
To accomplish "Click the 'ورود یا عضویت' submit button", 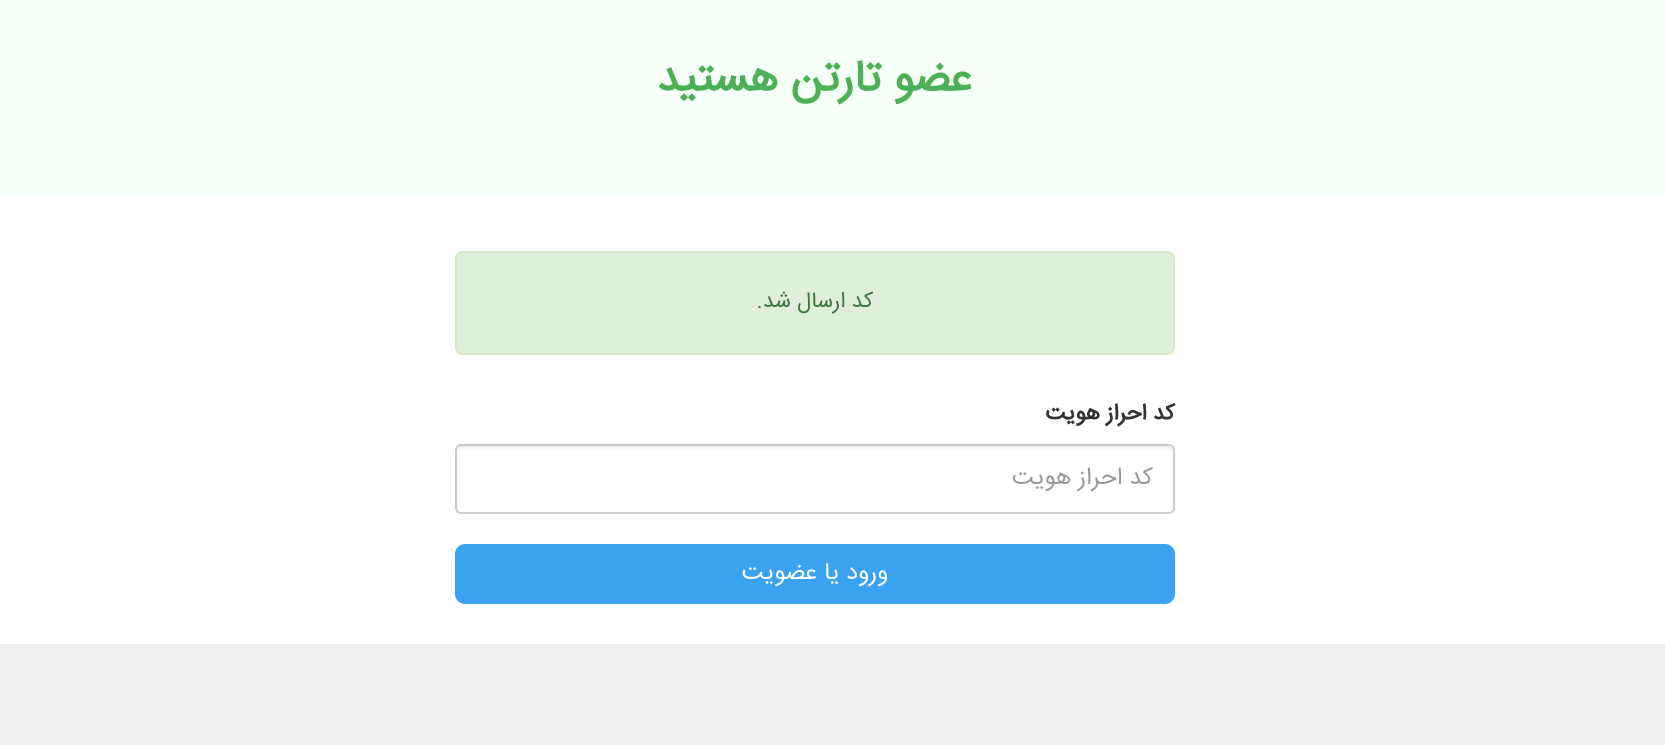I will pos(814,574).
